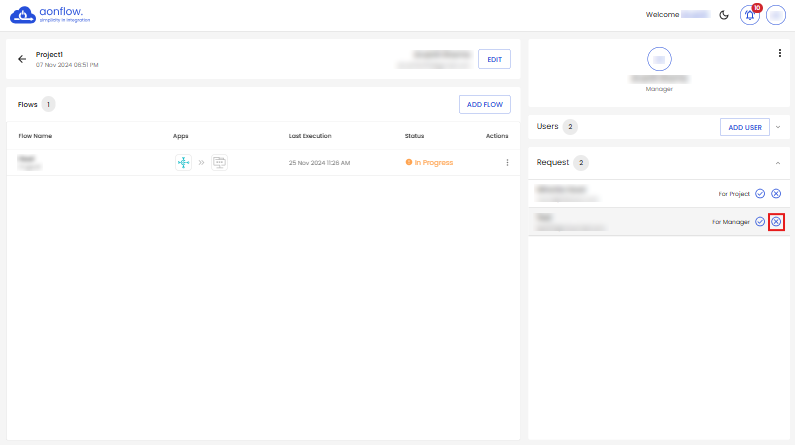Open the notifications bell
The image size is (795, 445).
tap(749, 15)
